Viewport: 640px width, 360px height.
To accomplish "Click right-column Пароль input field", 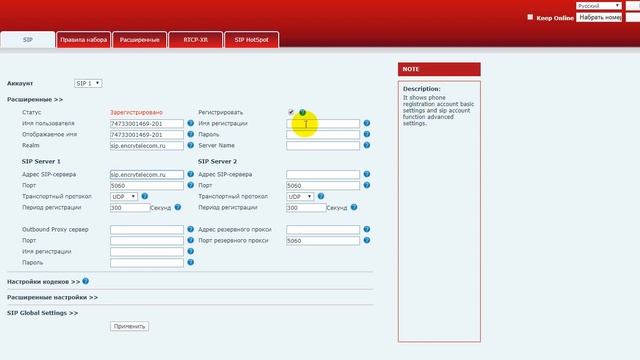I will pos(323,134).
